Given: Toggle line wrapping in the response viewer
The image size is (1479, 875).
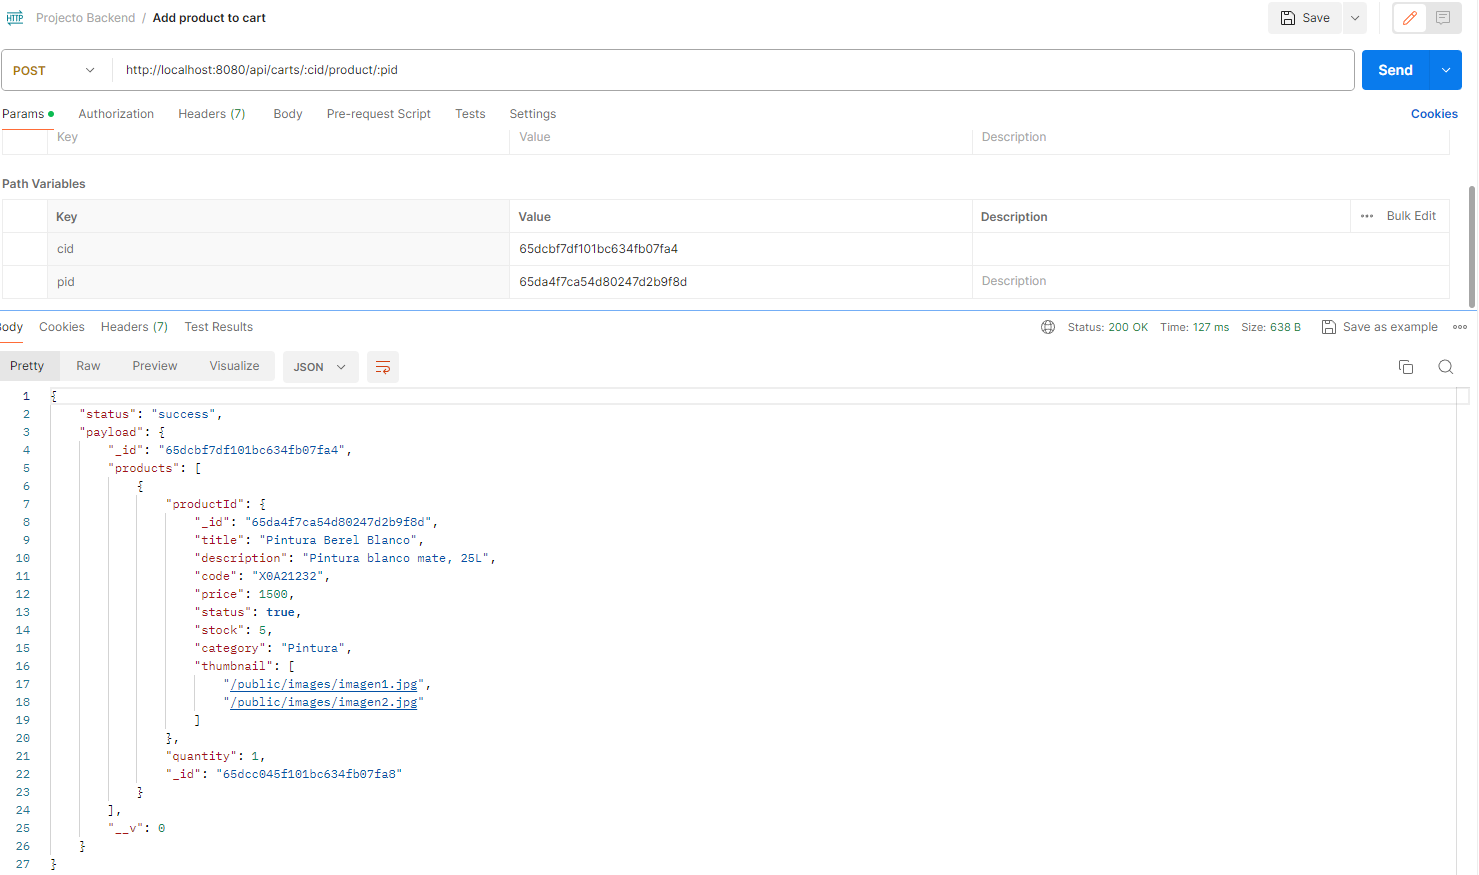Looking at the screenshot, I should [x=383, y=366].
